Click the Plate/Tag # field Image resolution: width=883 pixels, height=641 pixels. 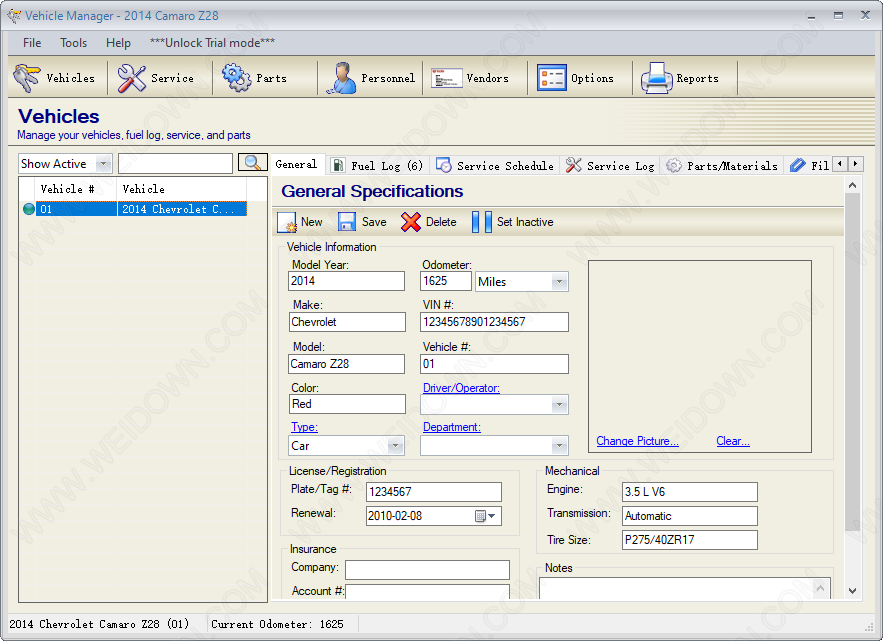434,492
